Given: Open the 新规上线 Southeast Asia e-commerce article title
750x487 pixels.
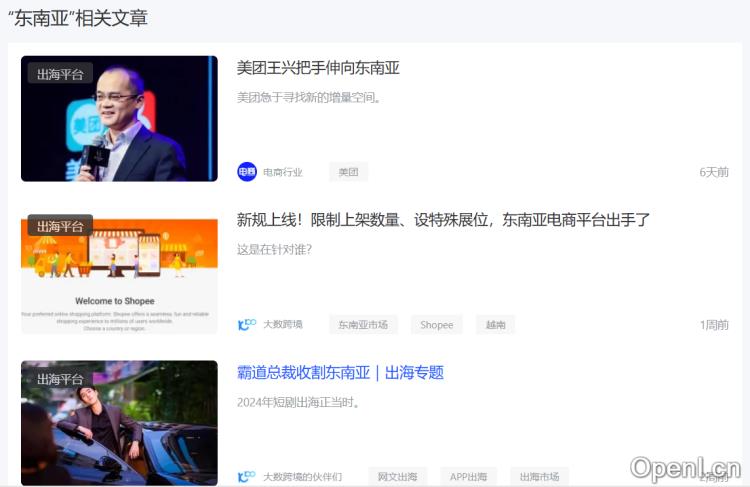Looking at the screenshot, I should (x=443, y=220).
